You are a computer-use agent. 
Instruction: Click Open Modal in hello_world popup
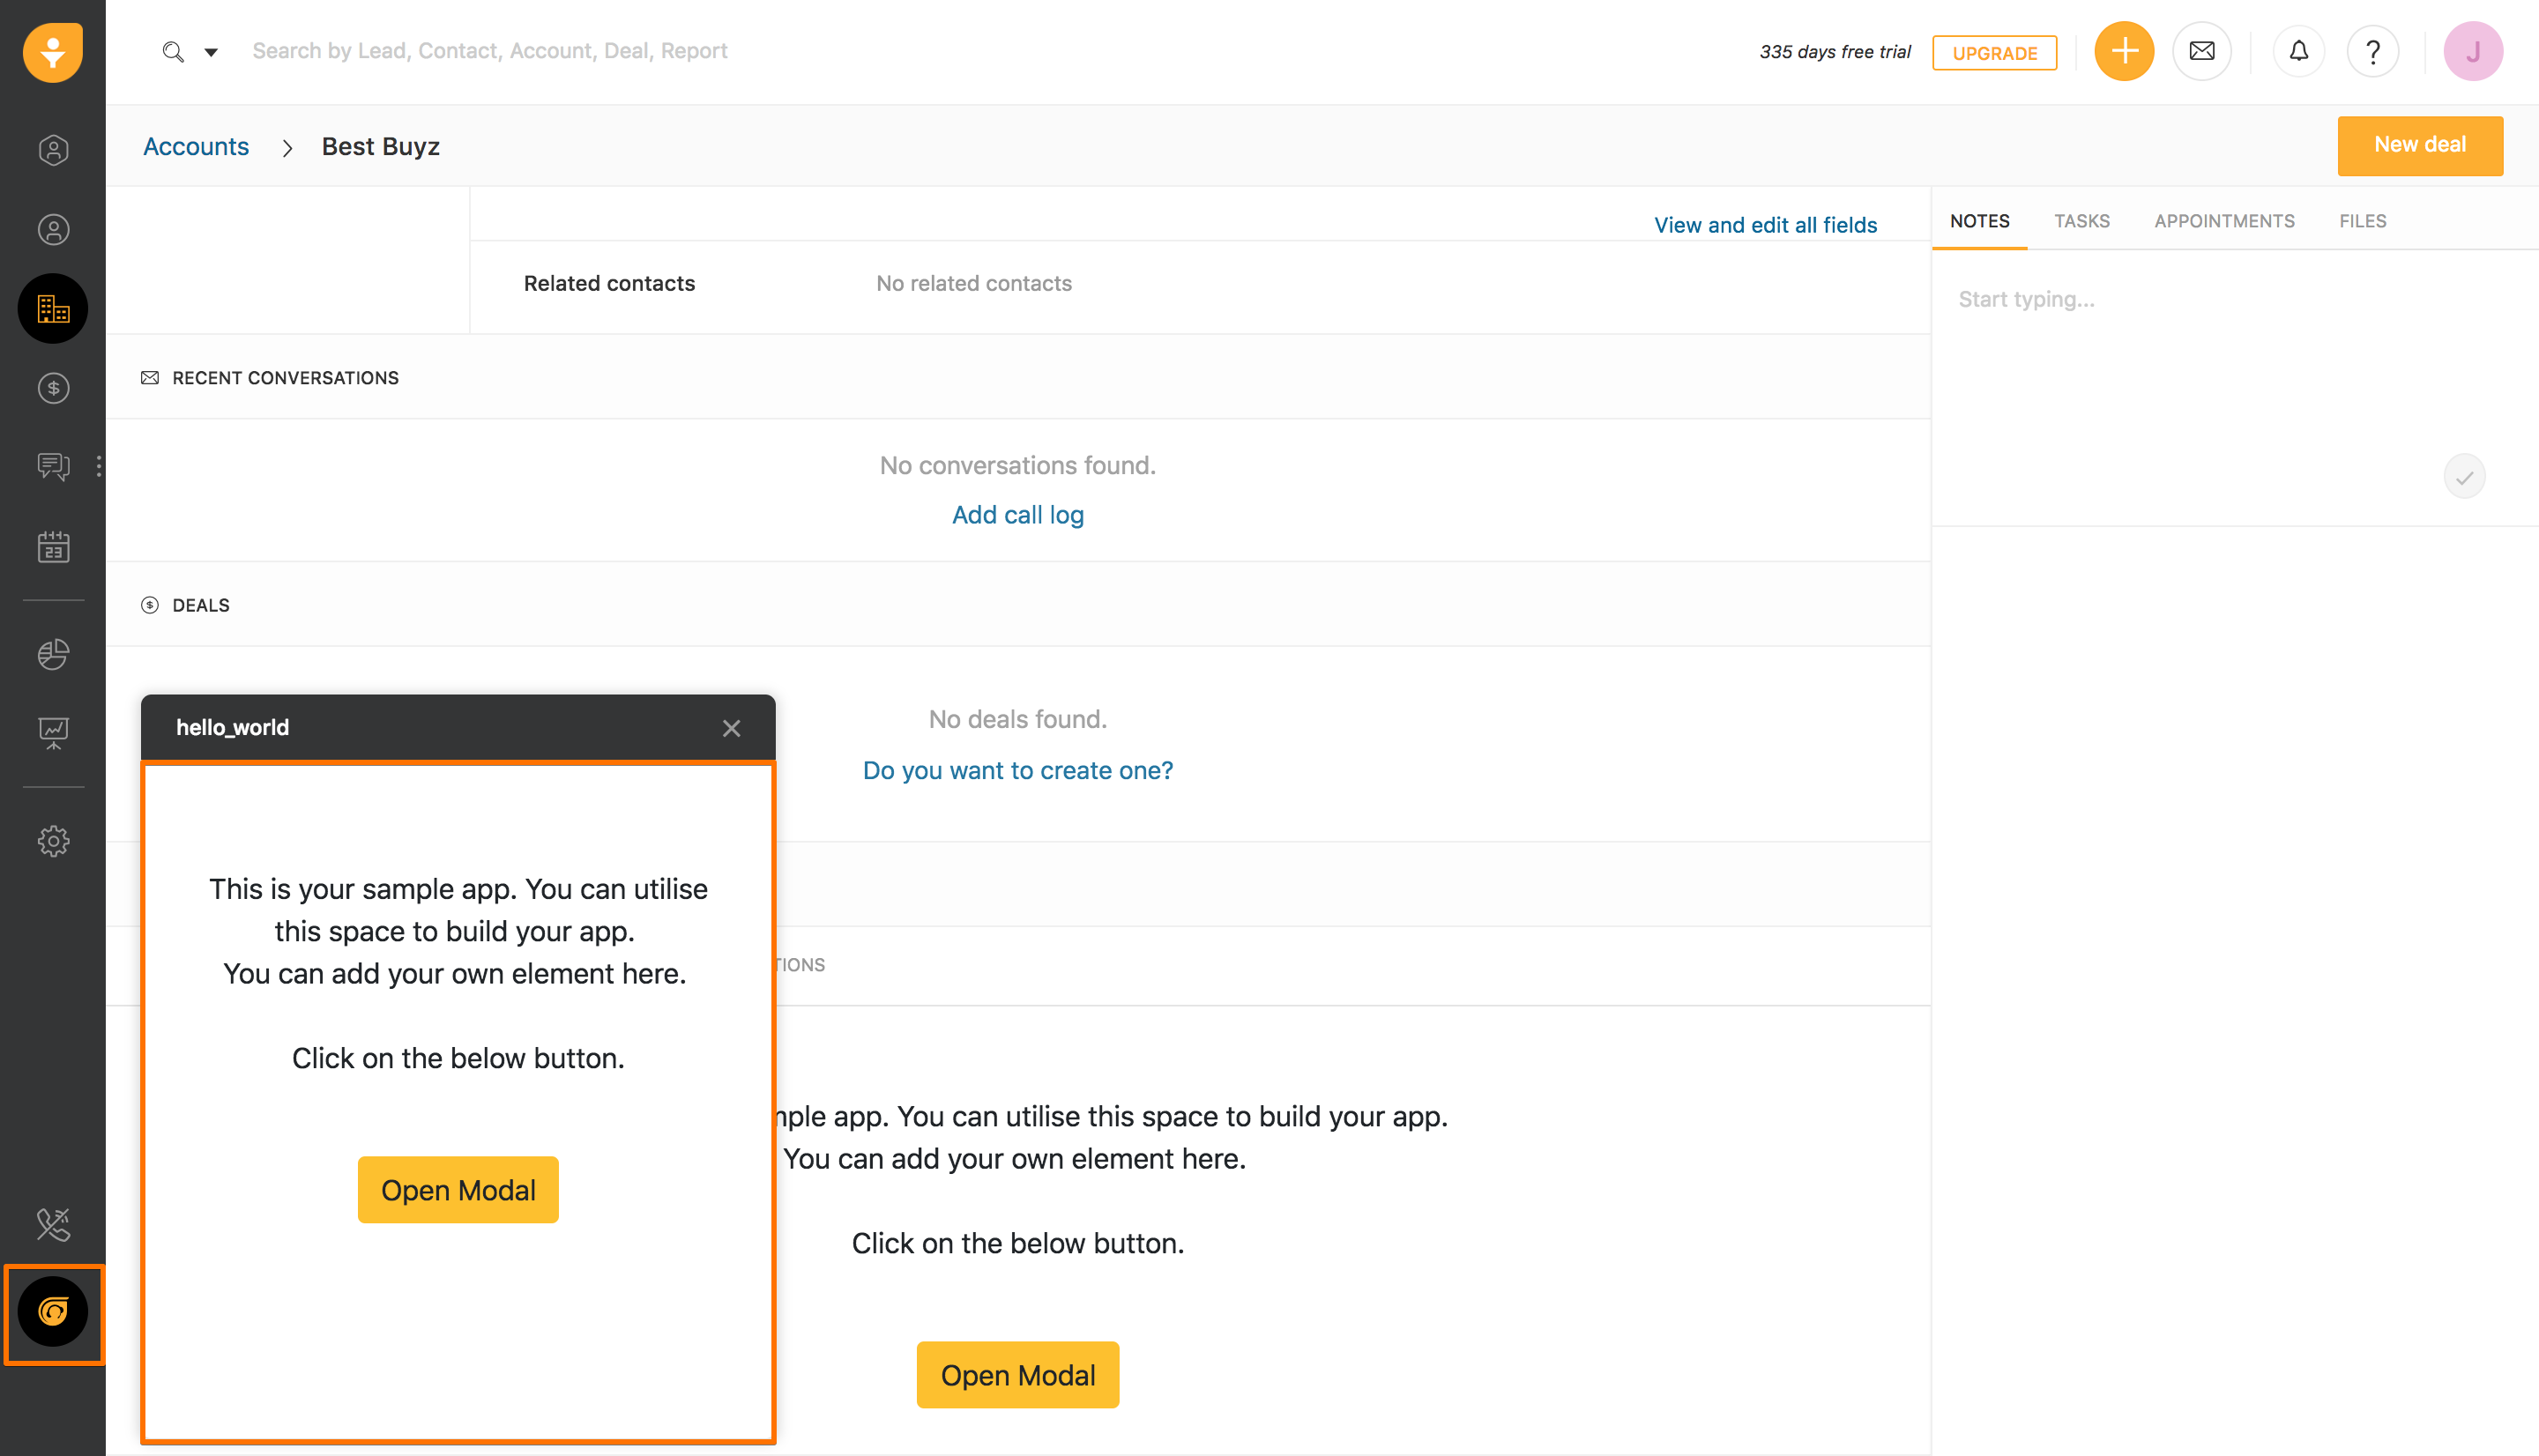[458, 1189]
